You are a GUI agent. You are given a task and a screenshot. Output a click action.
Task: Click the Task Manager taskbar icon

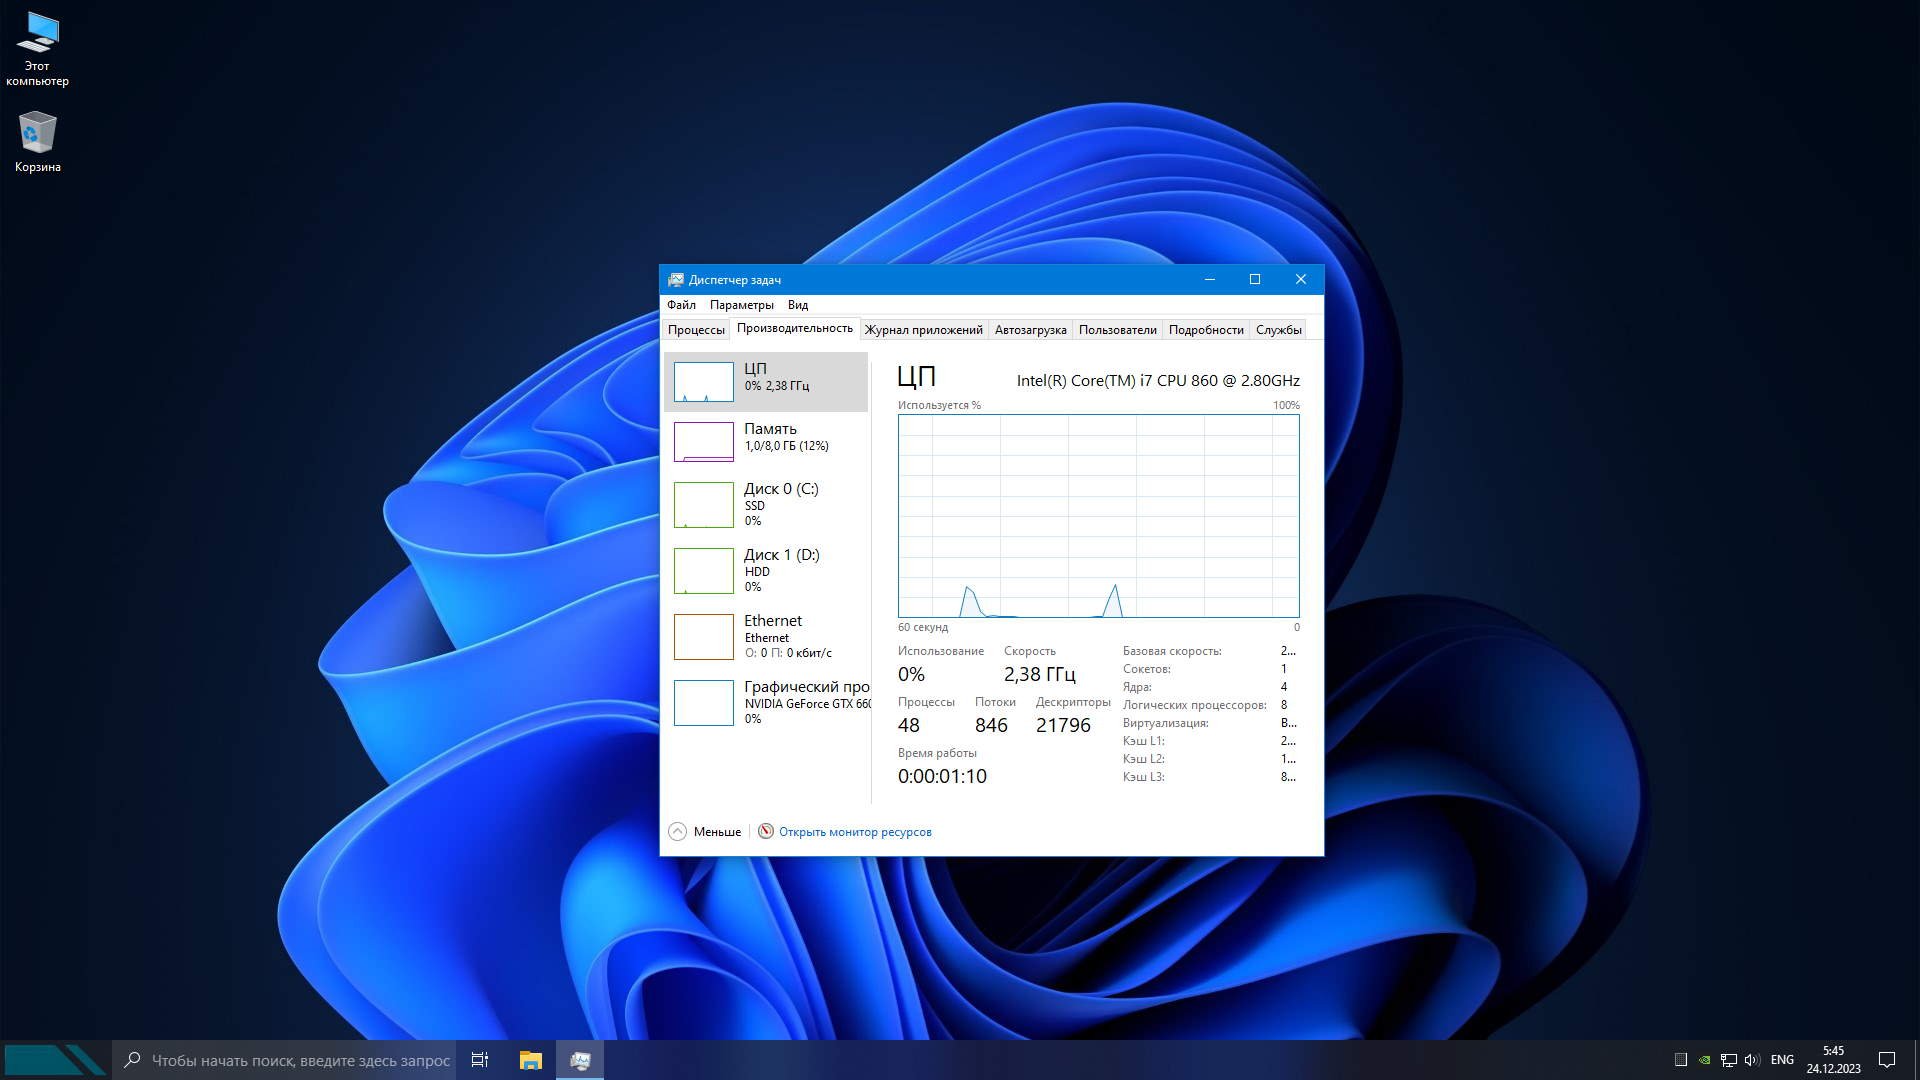580,1059
